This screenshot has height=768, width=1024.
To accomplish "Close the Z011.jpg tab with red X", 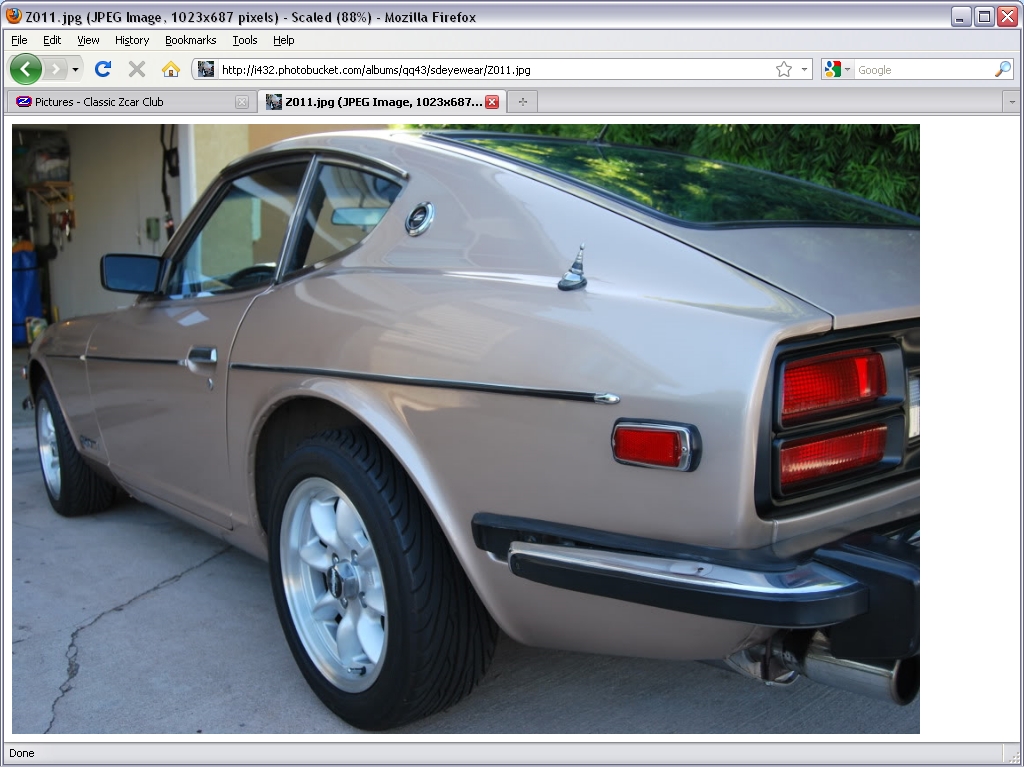I will (492, 102).
